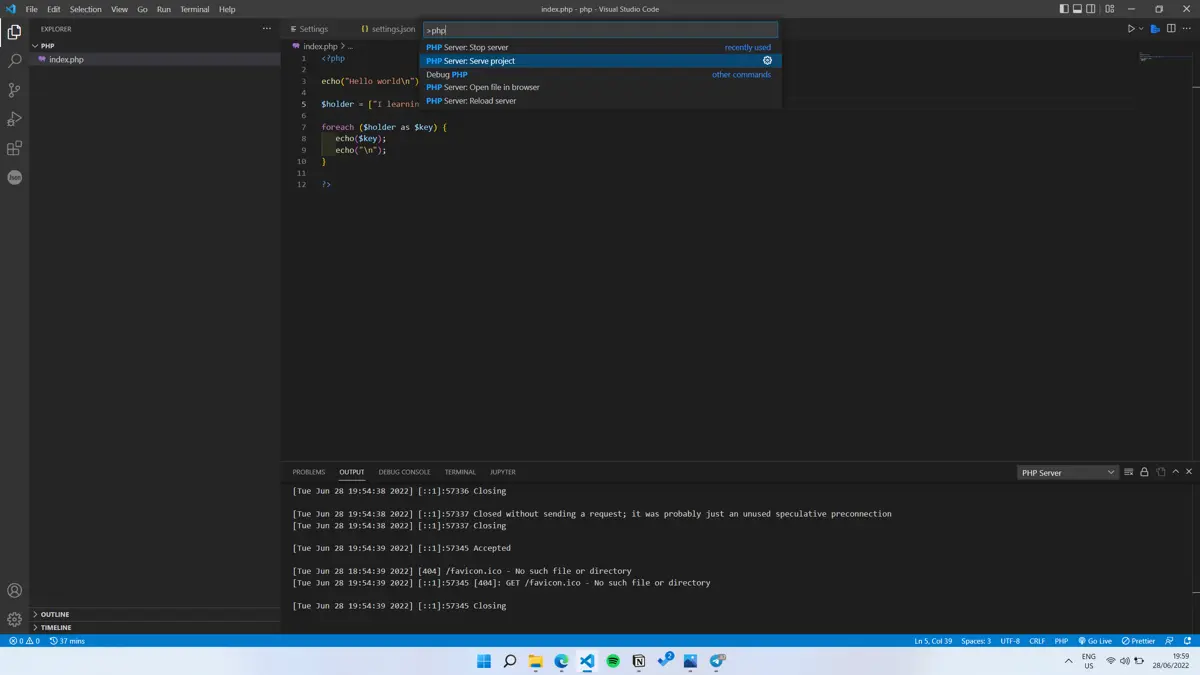1200x675 pixels.
Task: Expand the Outline section
Action: pos(155,614)
